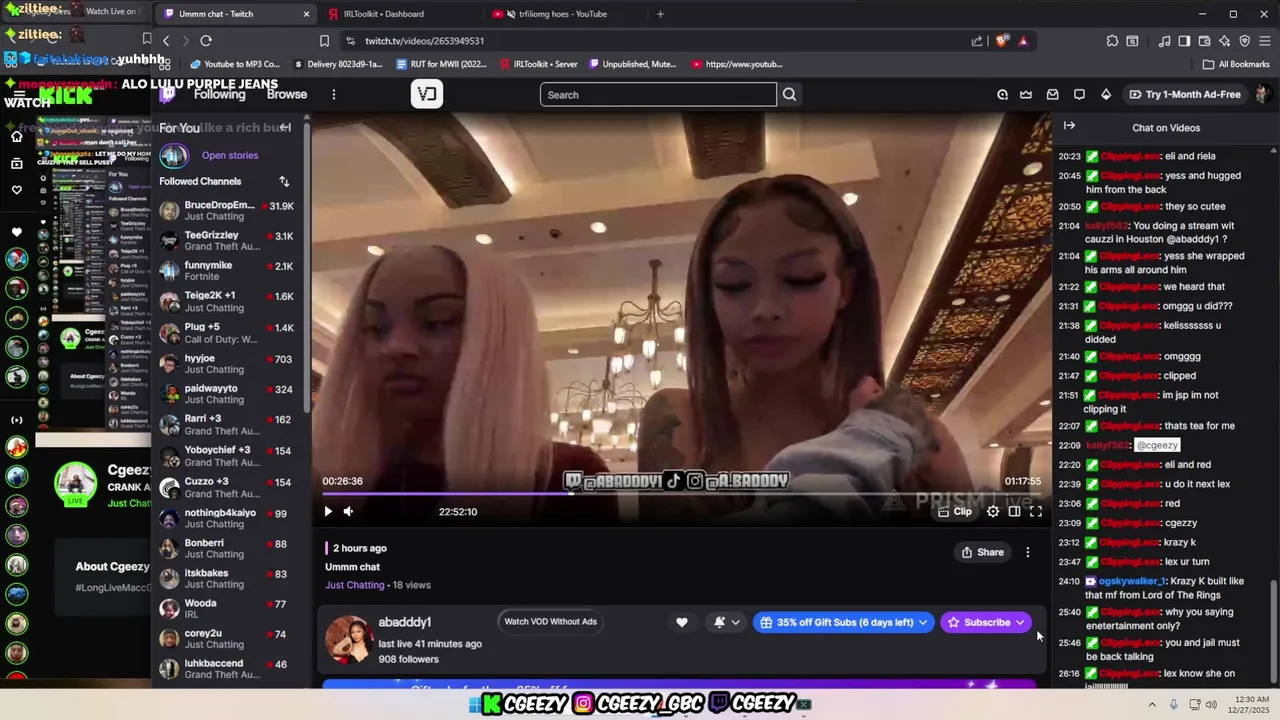Open Brave Shields lion icon
Image resolution: width=1280 pixels, height=720 pixels.
[x=1002, y=41]
